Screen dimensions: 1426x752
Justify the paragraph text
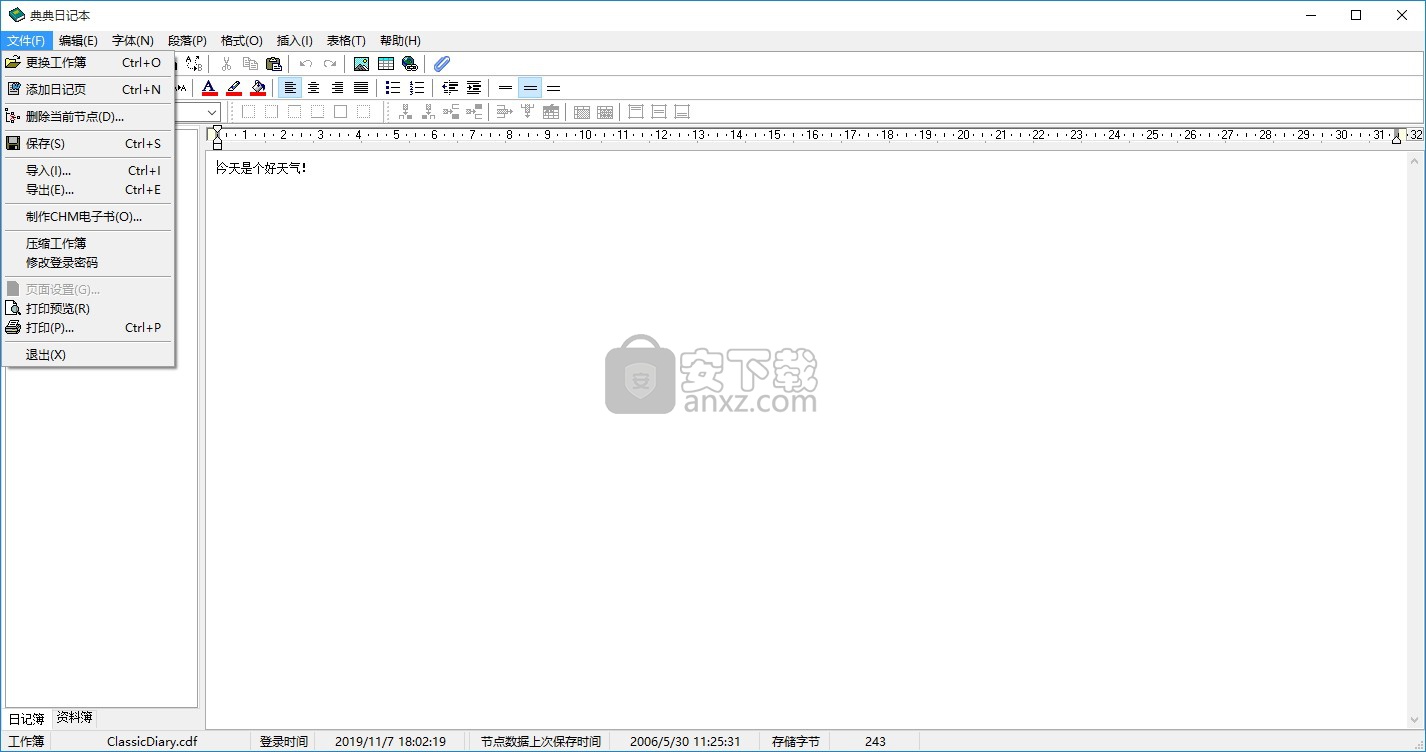(x=361, y=88)
